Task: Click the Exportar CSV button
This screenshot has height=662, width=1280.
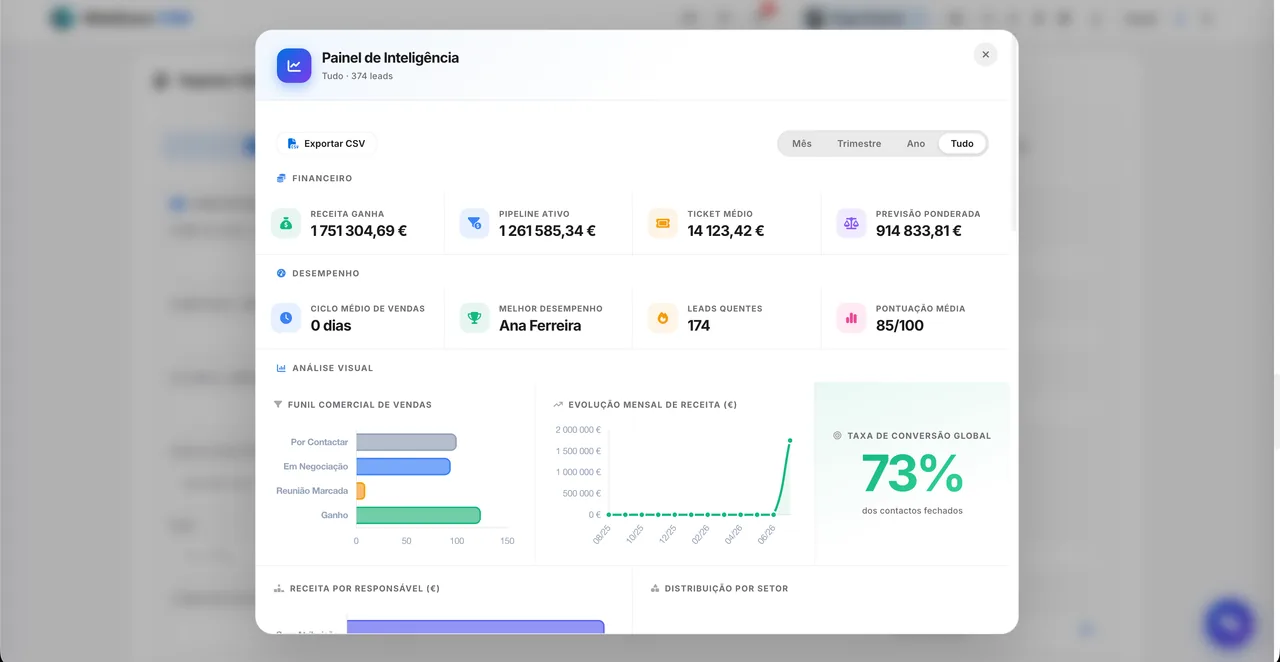Action: coord(327,143)
